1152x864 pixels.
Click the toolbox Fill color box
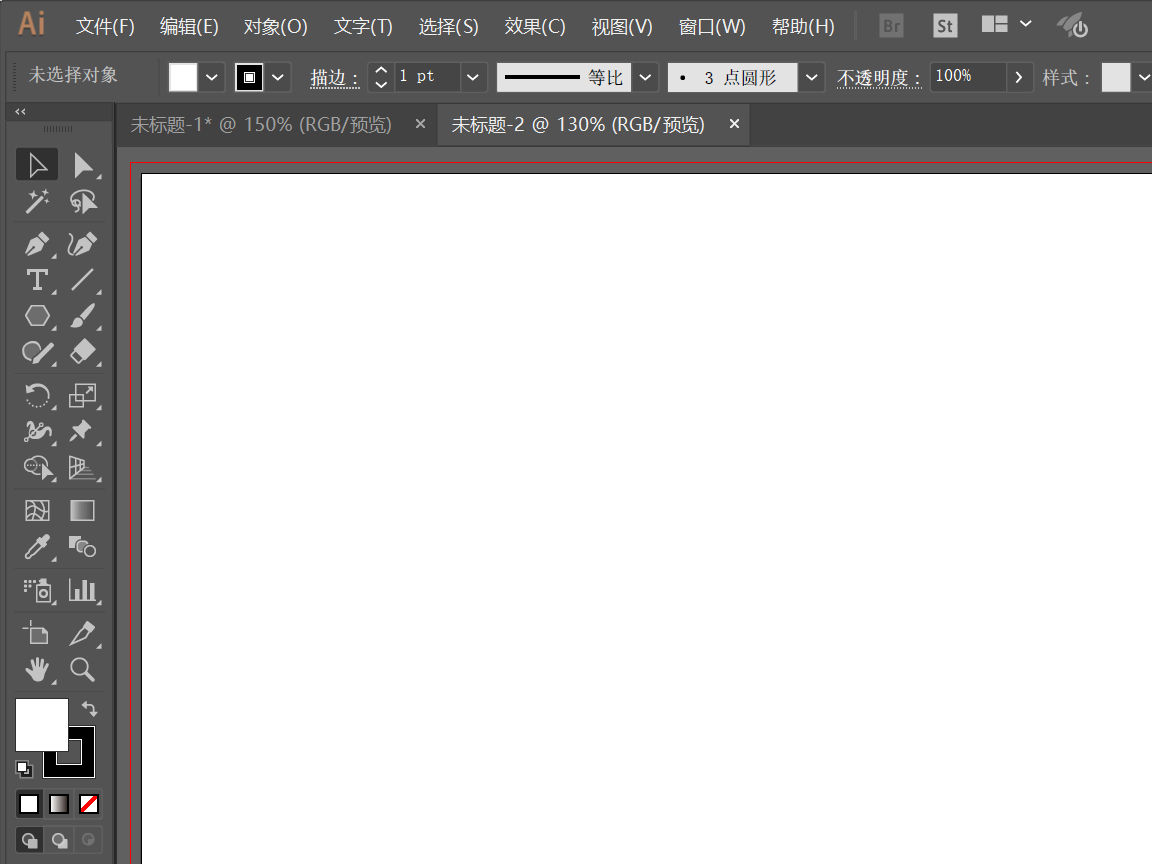pyautogui.click(x=42, y=724)
